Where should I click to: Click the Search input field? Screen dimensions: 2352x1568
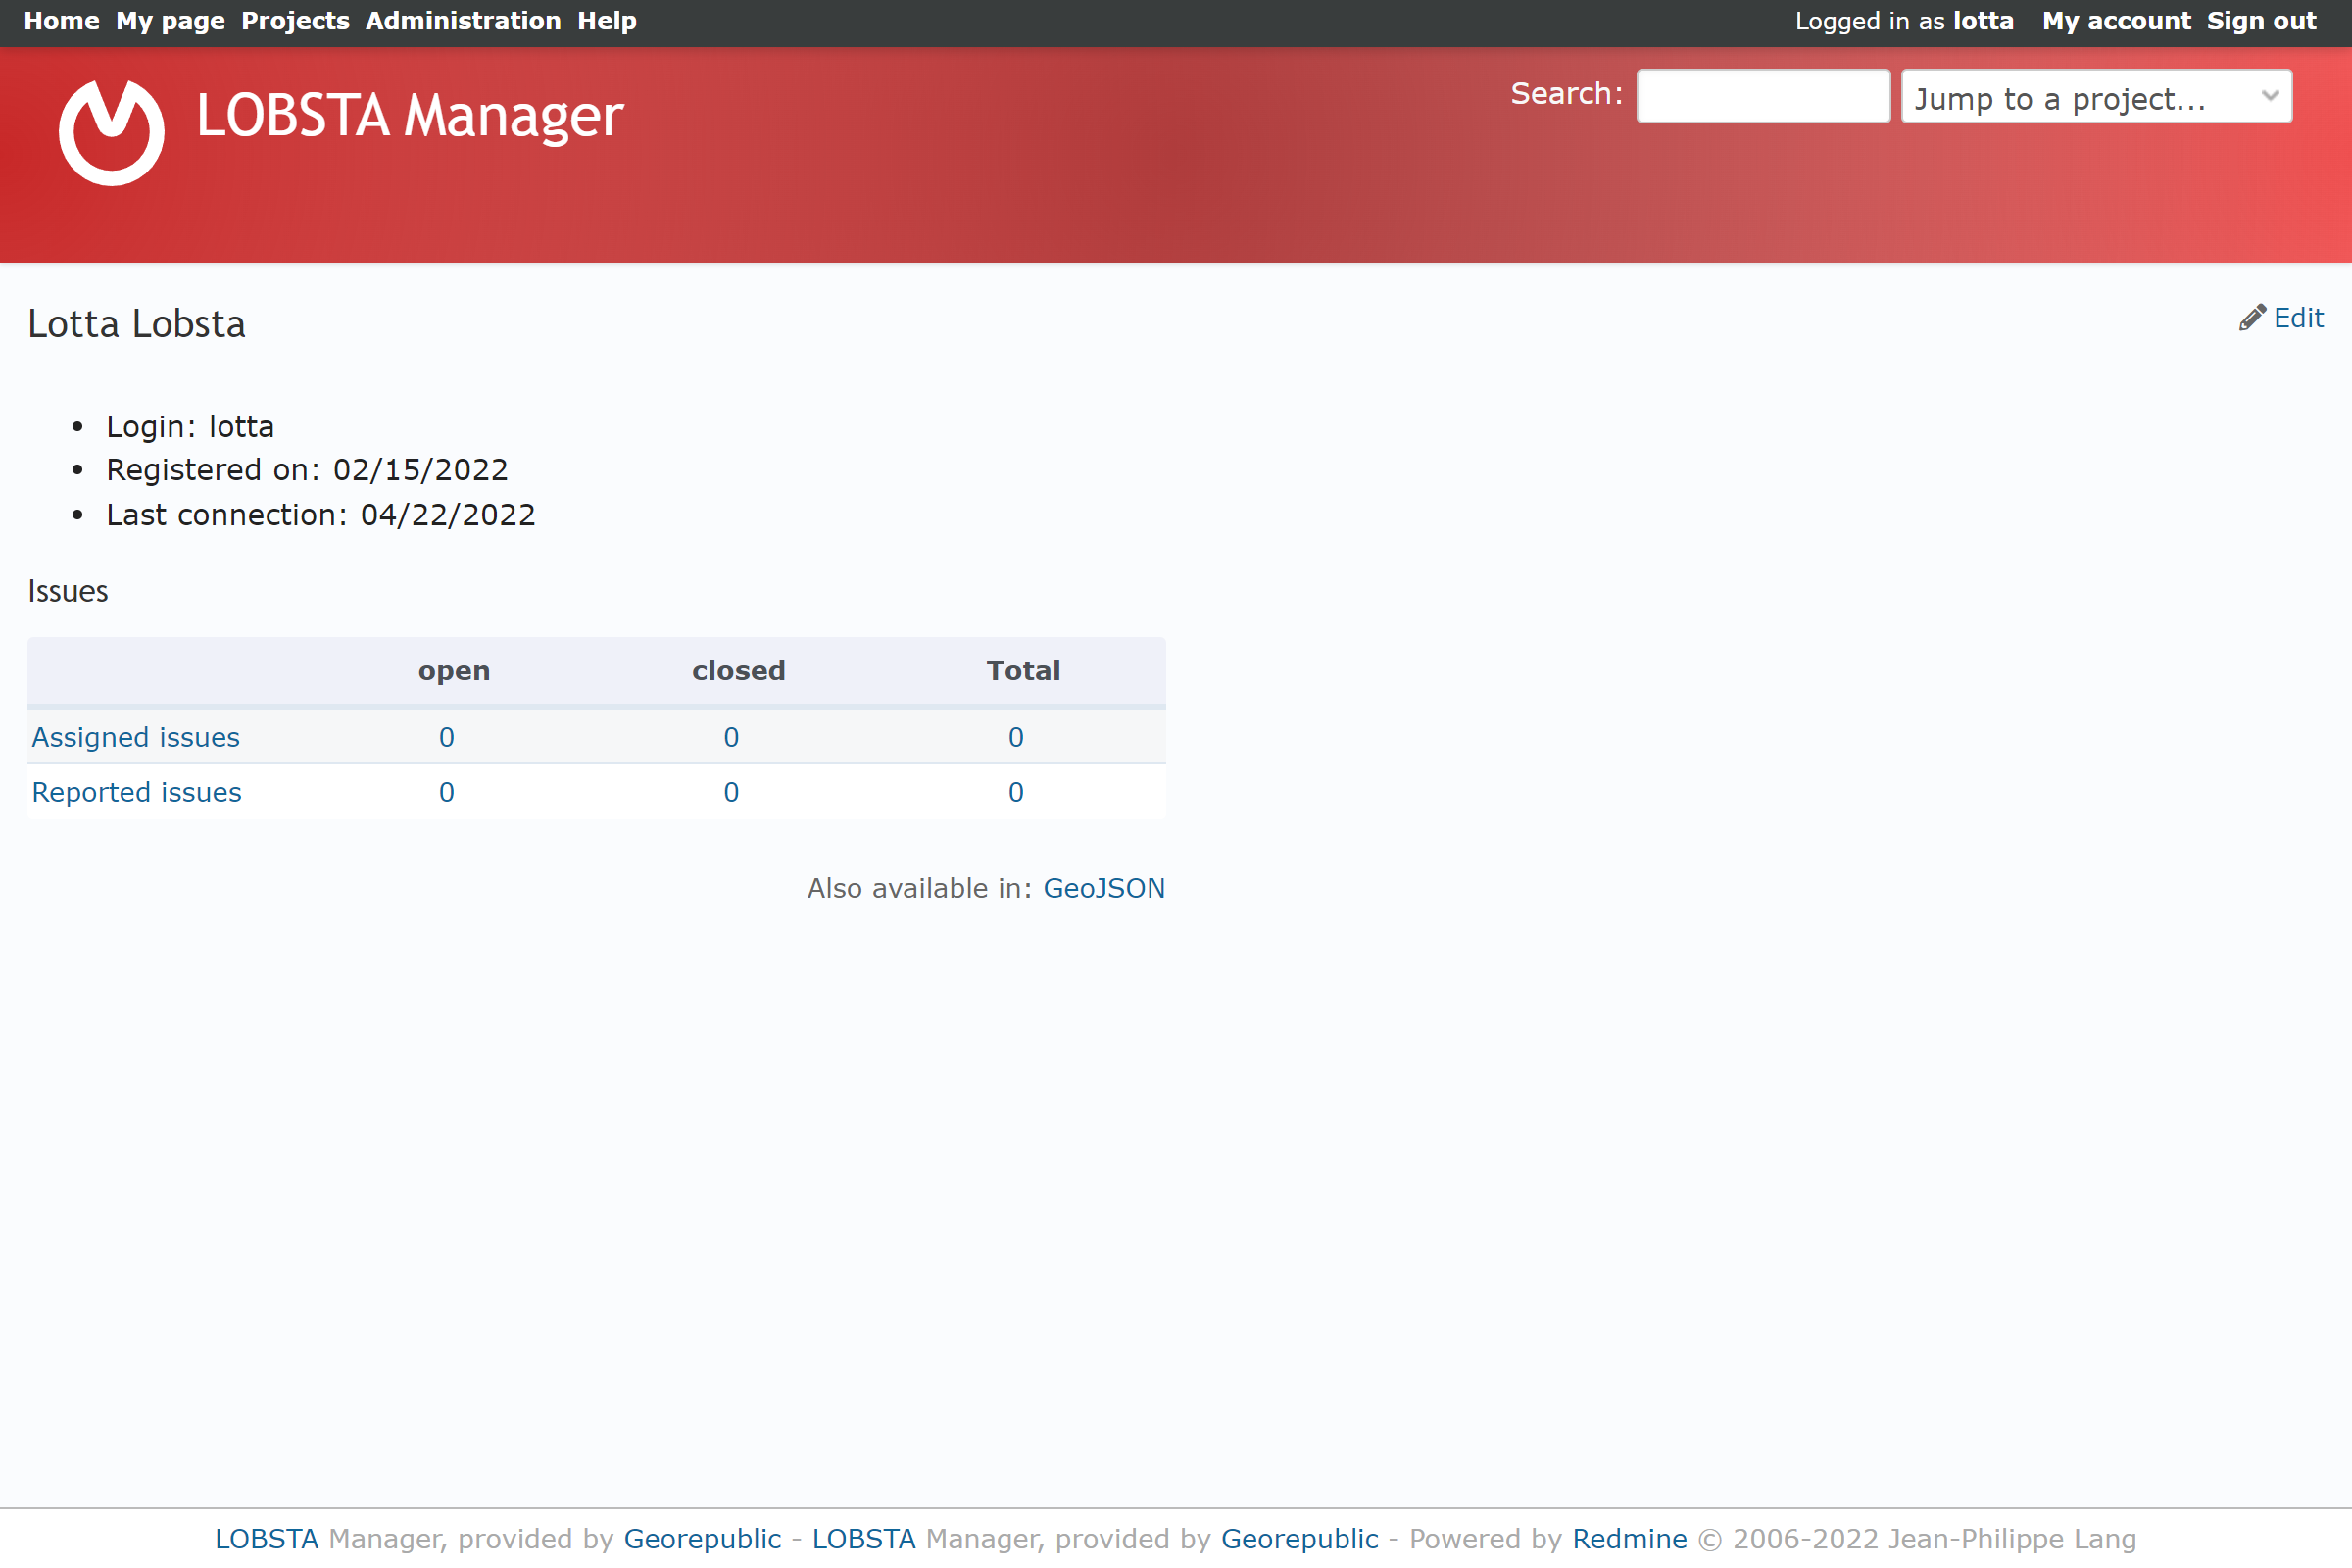click(x=1760, y=96)
